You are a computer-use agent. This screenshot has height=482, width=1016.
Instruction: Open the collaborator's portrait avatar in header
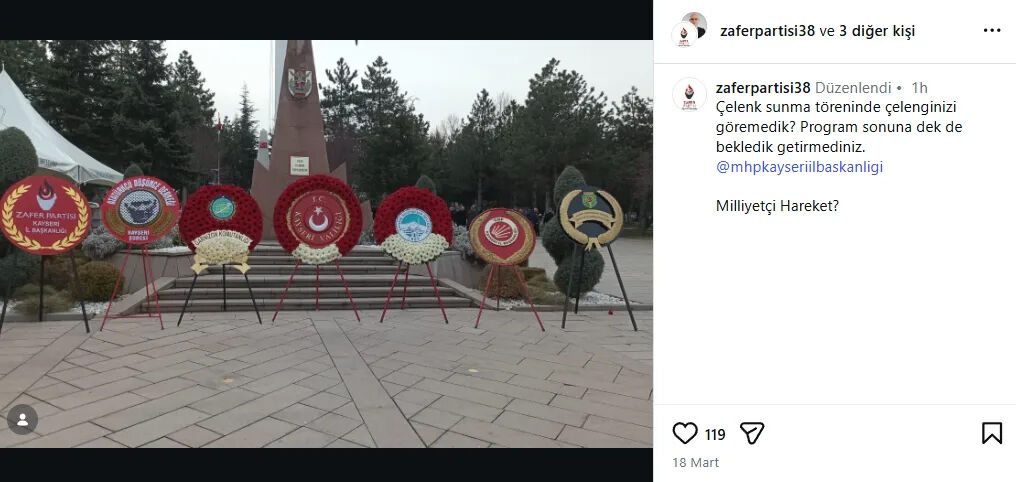tap(694, 24)
